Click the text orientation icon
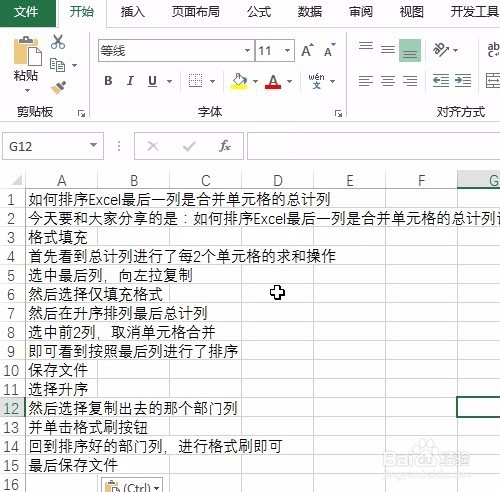Screen dimensions: 500x492 point(441,50)
